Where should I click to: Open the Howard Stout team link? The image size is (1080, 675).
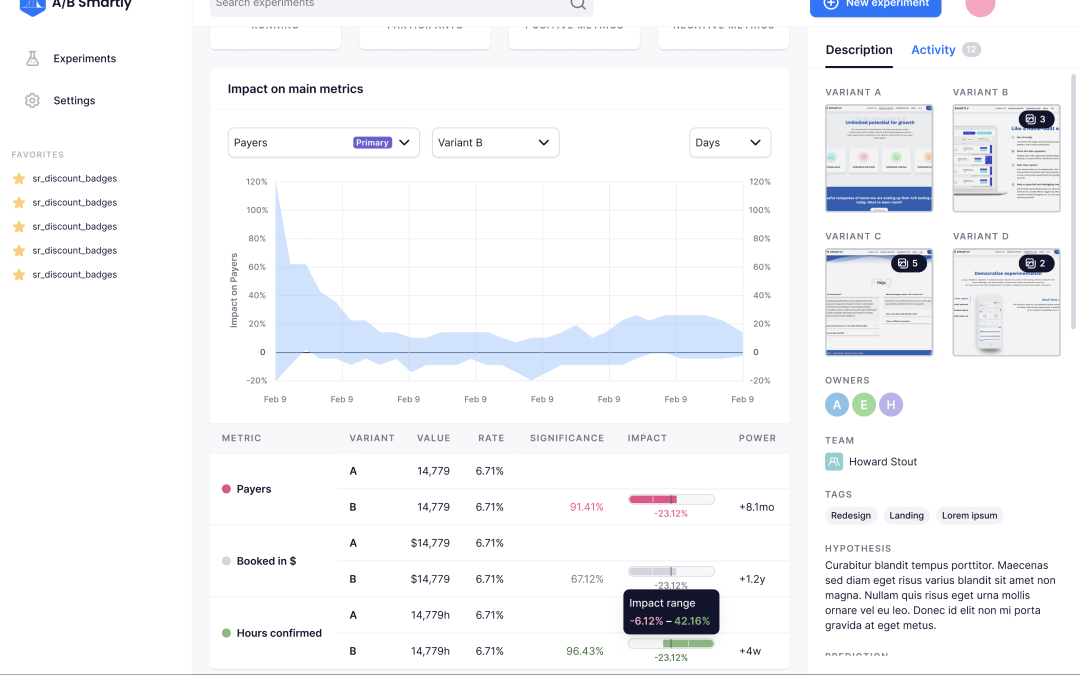[882, 461]
